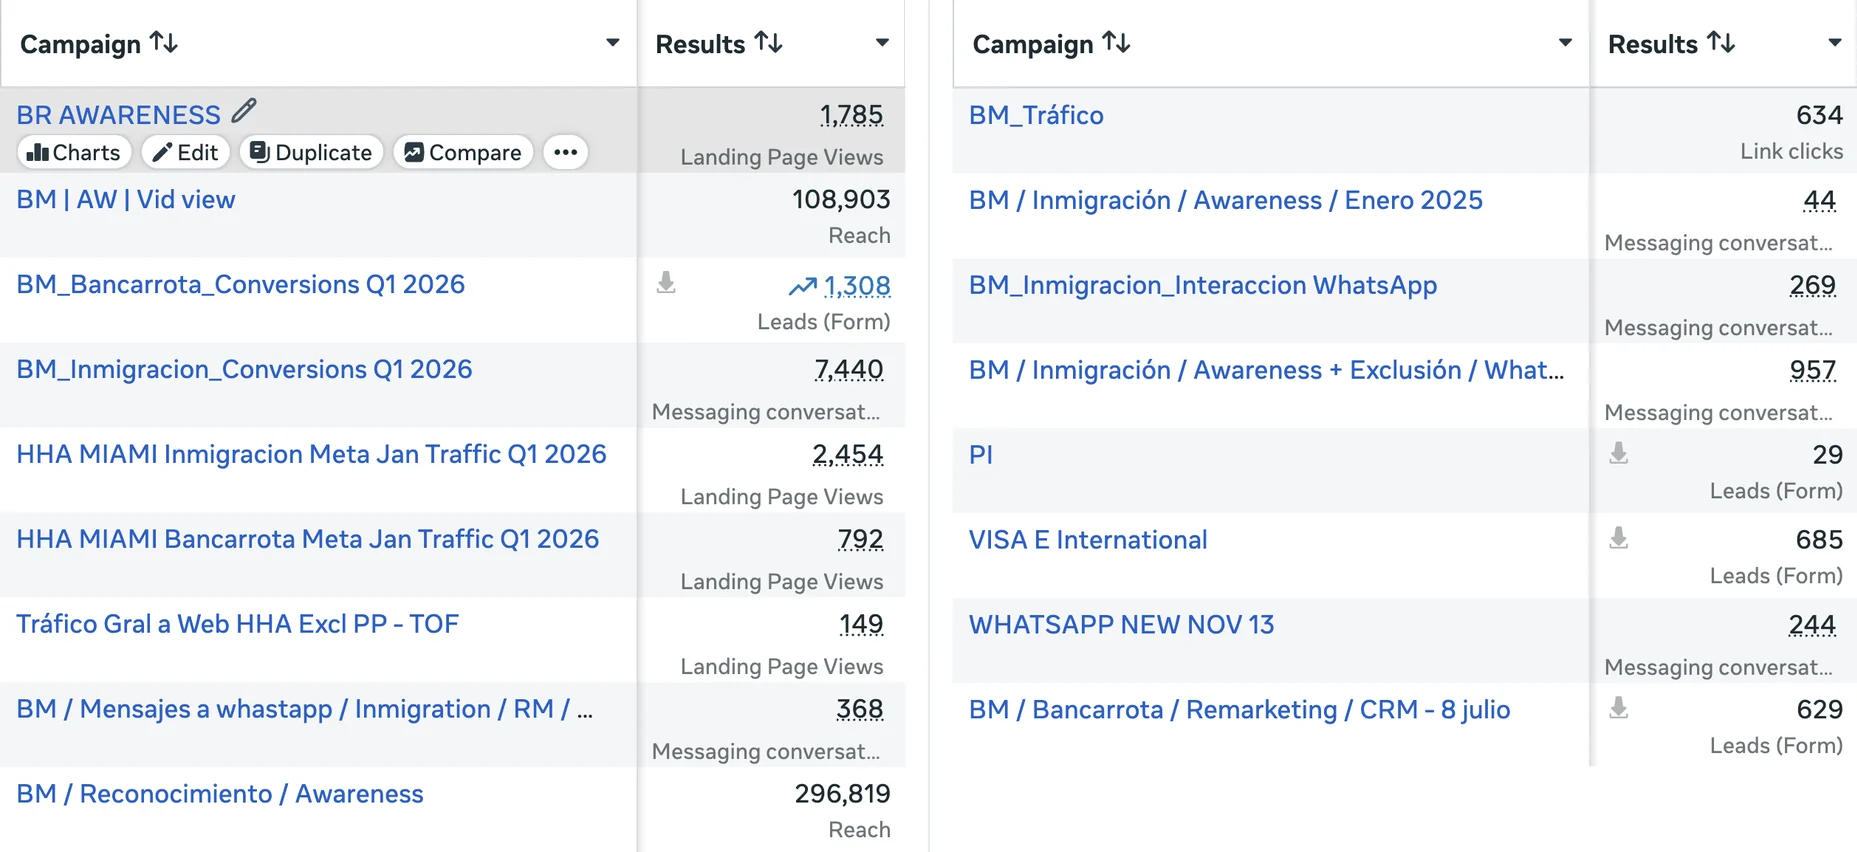The height and width of the screenshot is (852, 1857).
Task: Sort right table by Campaign arrows icon
Action: click(1116, 43)
